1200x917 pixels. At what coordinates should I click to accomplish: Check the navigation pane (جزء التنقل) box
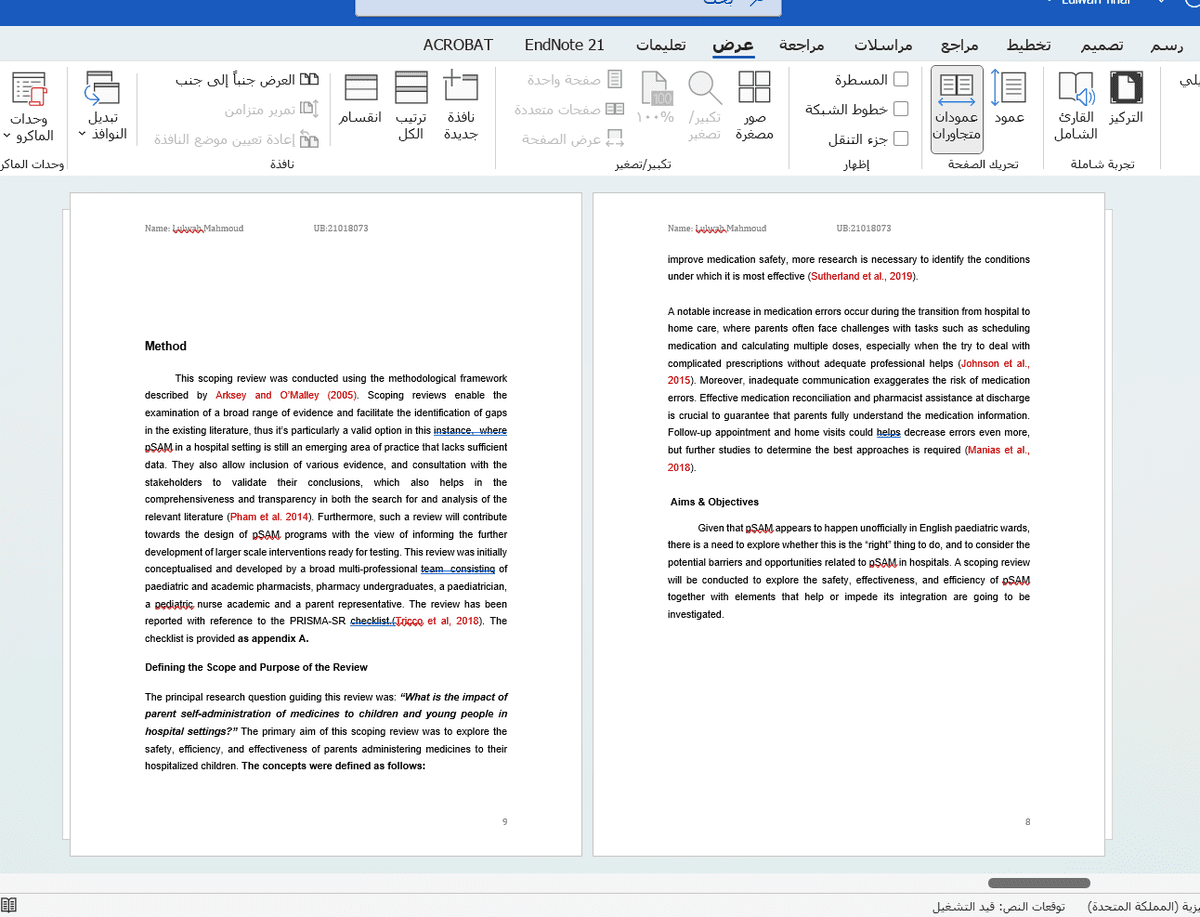[x=900, y=139]
